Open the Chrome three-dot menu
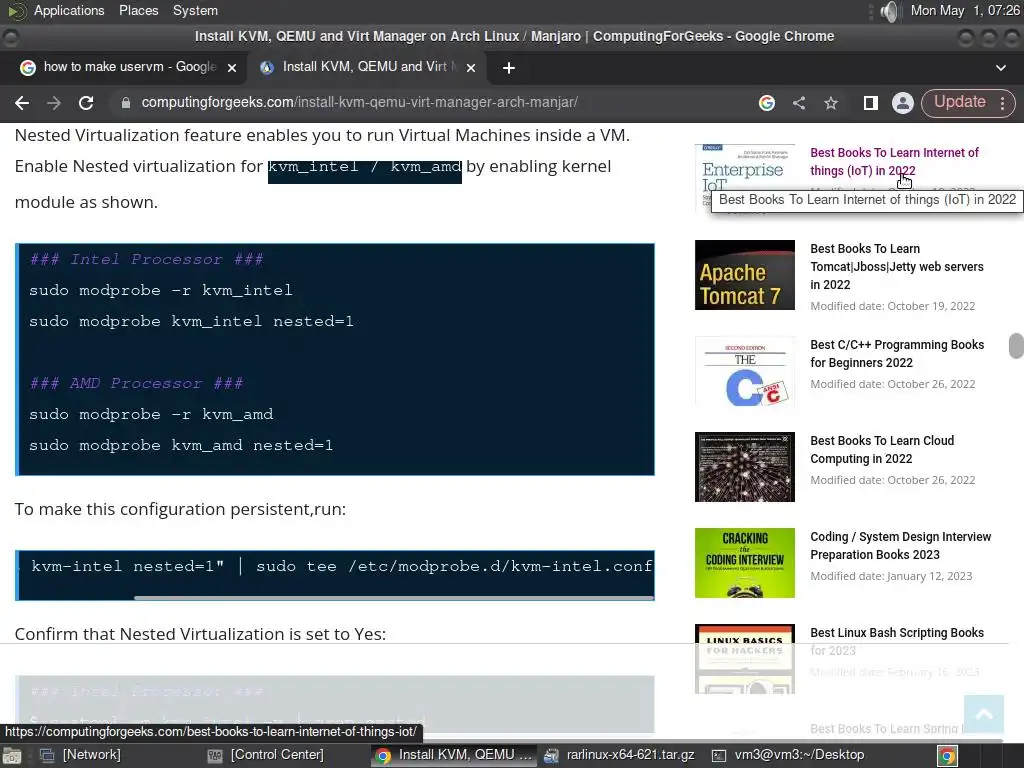The height and width of the screenshot is (768, 1024). [1002, 103]
